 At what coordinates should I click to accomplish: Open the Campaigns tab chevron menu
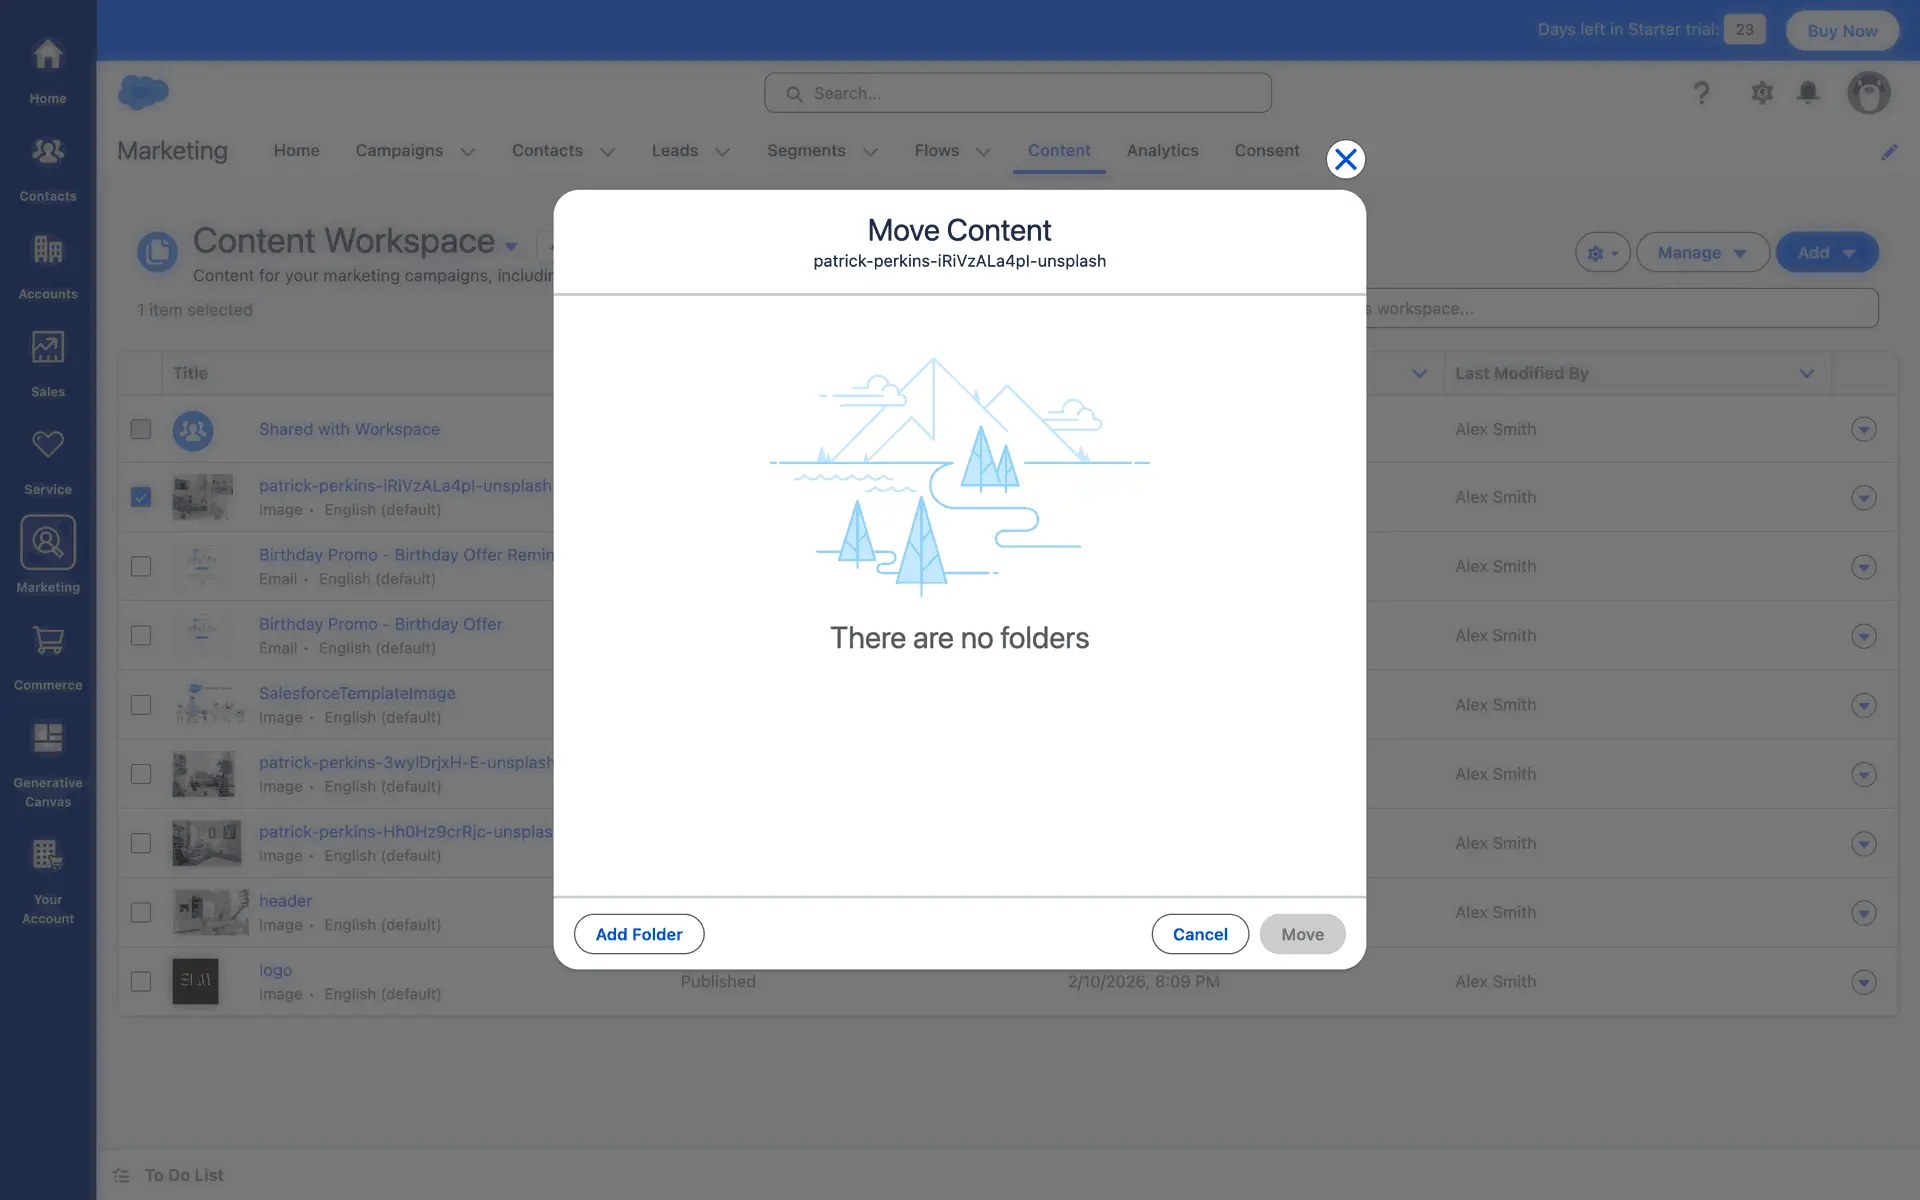pyautogui.click(x=467, y=152)
